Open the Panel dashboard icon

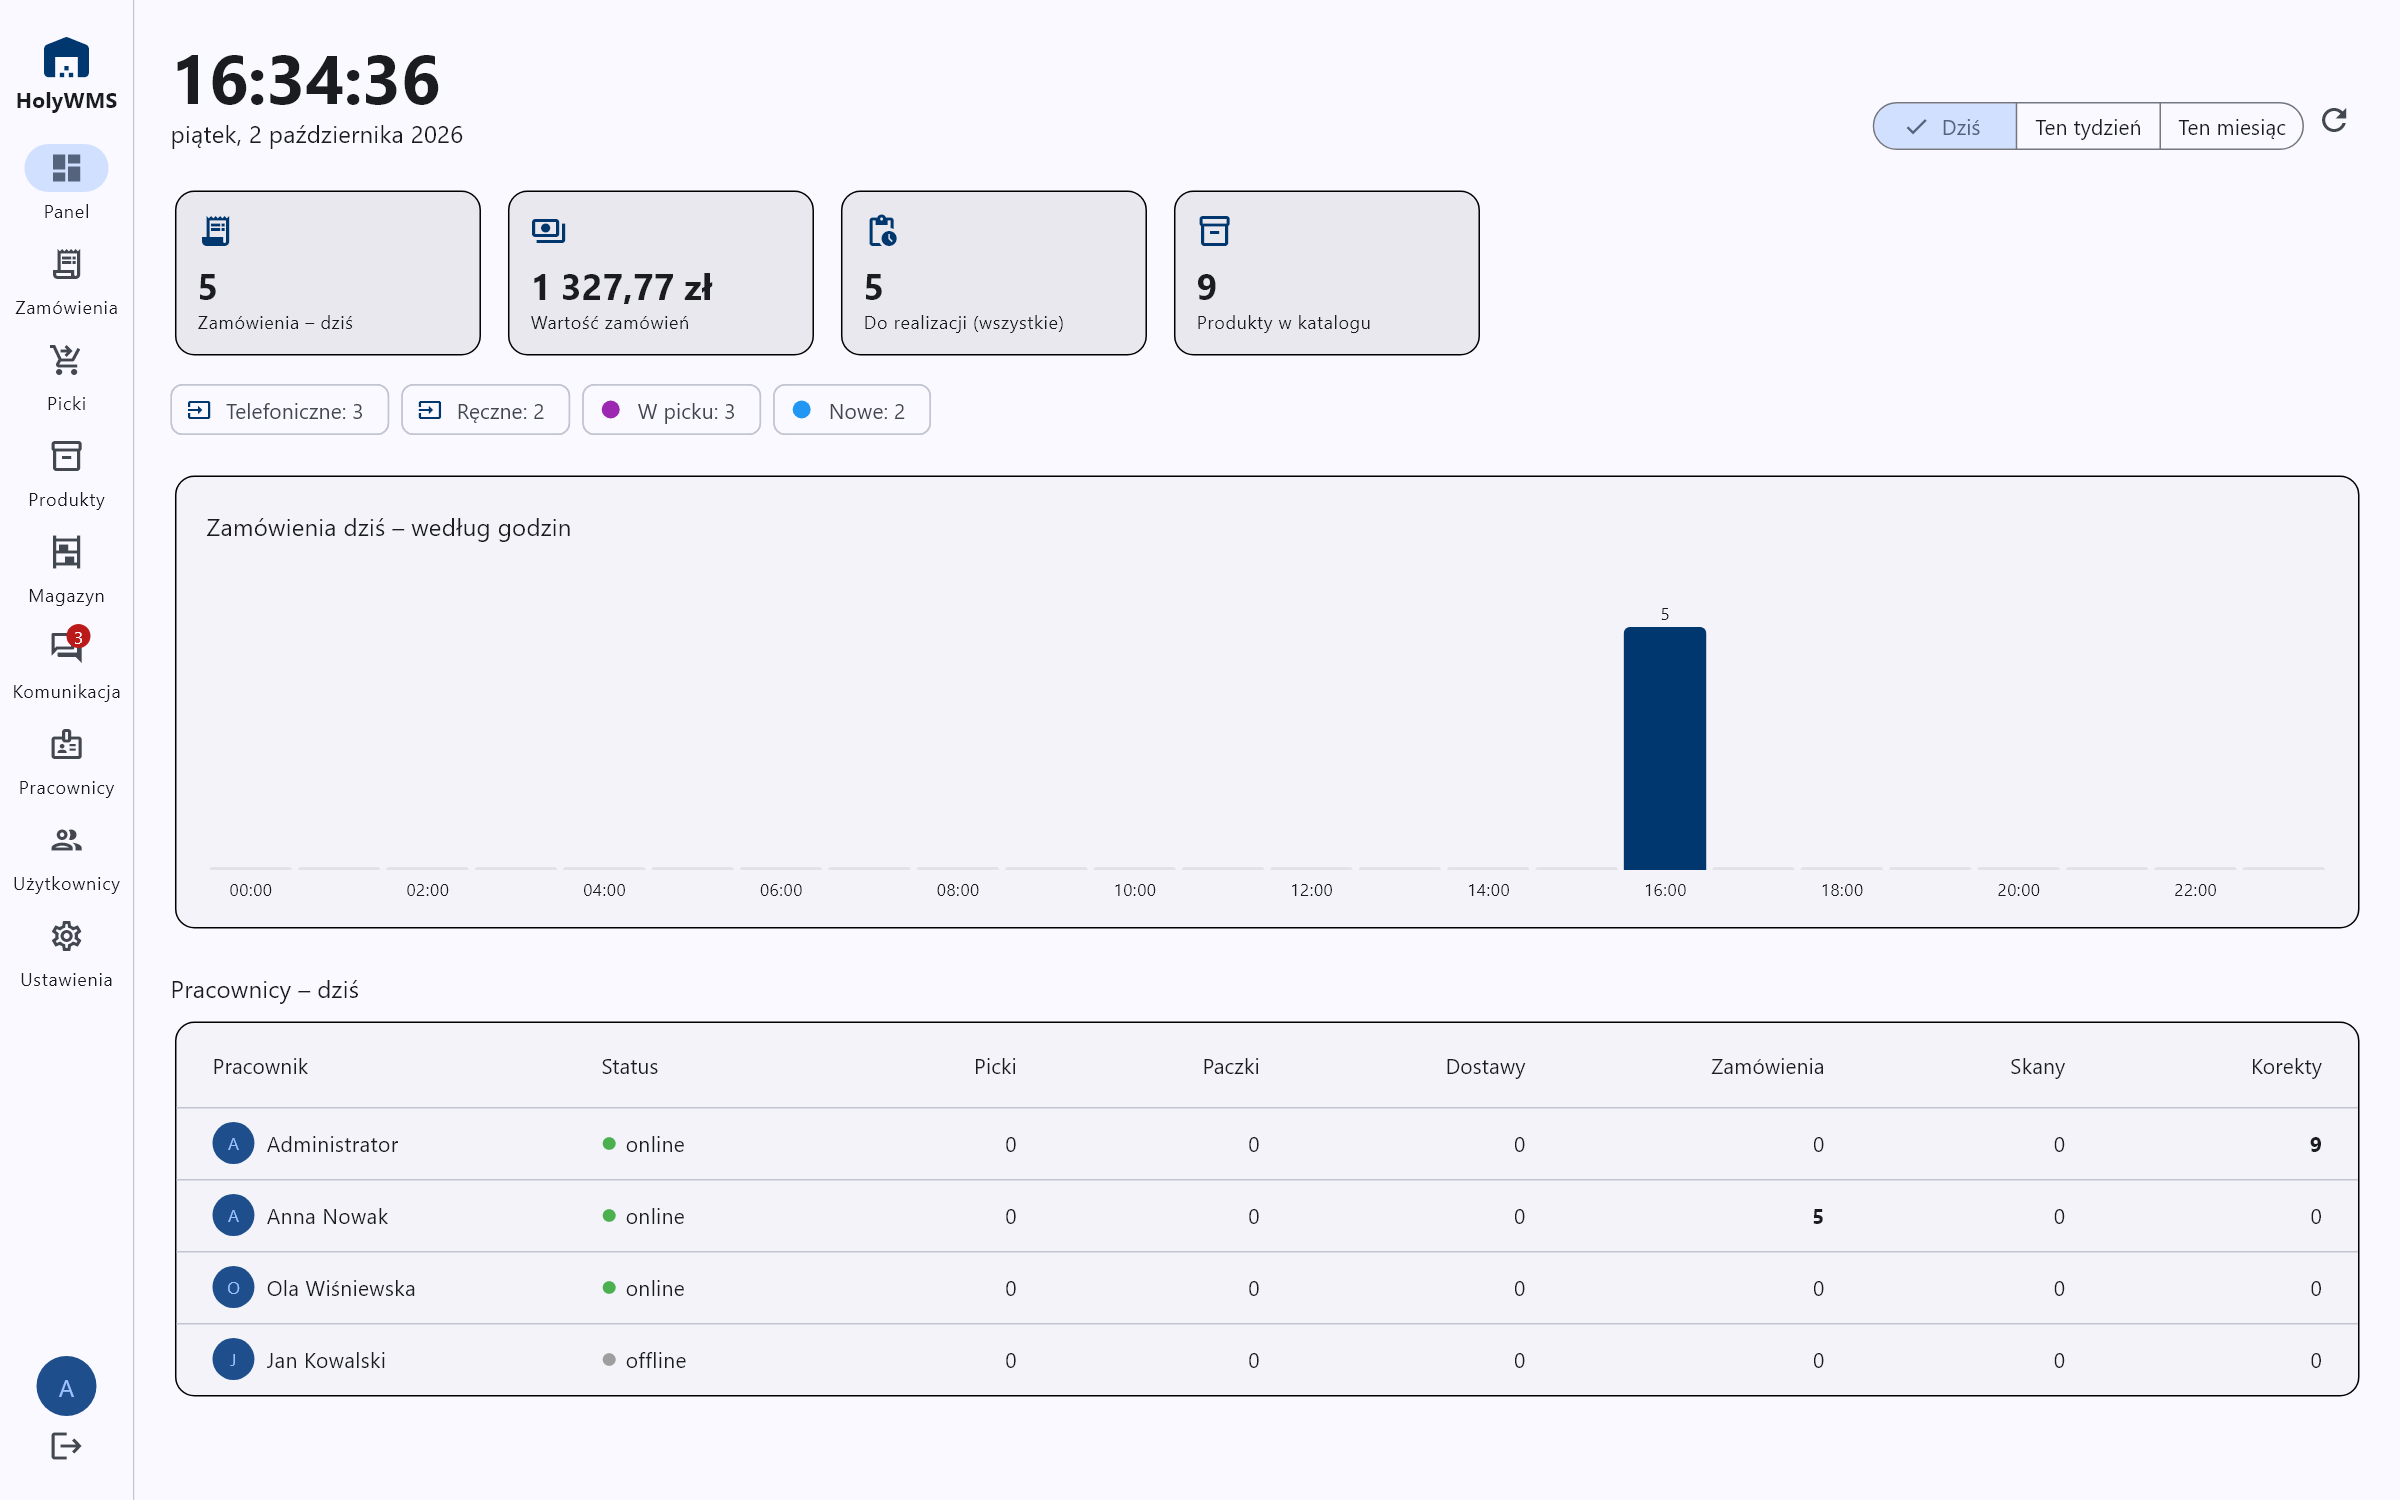(66, 168)
